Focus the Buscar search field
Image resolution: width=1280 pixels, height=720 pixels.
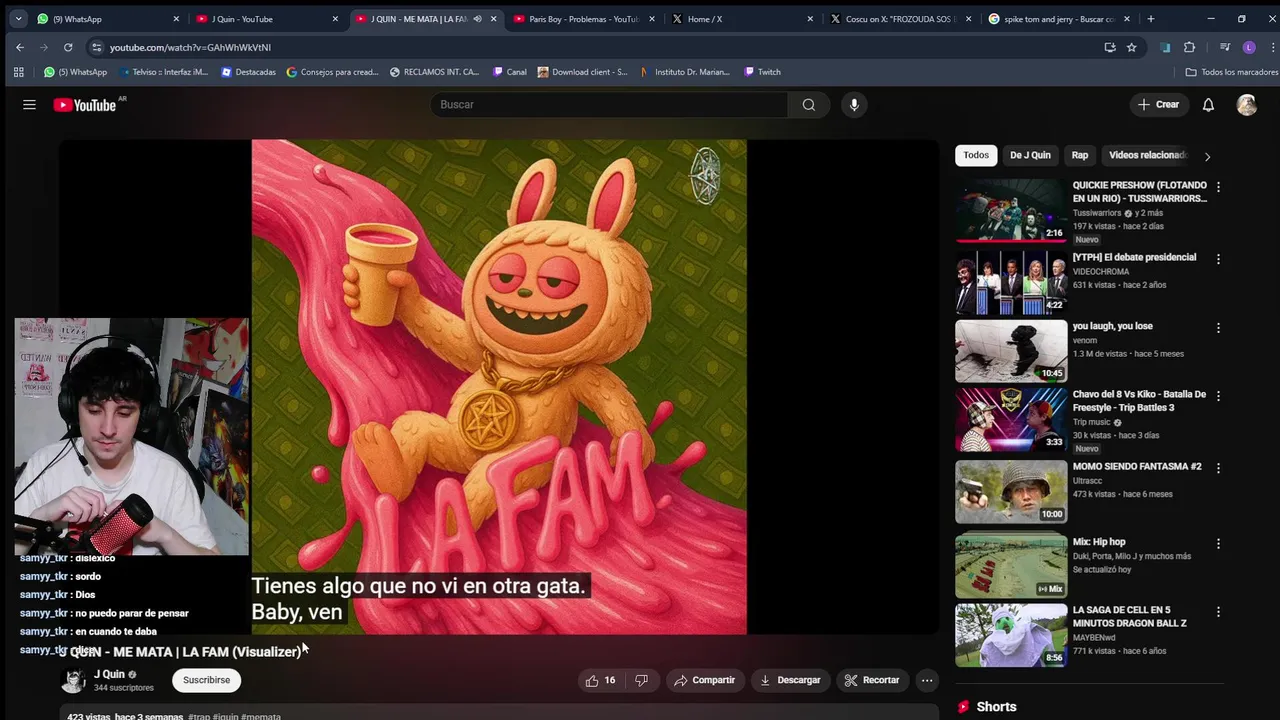[x=609, y=105]
